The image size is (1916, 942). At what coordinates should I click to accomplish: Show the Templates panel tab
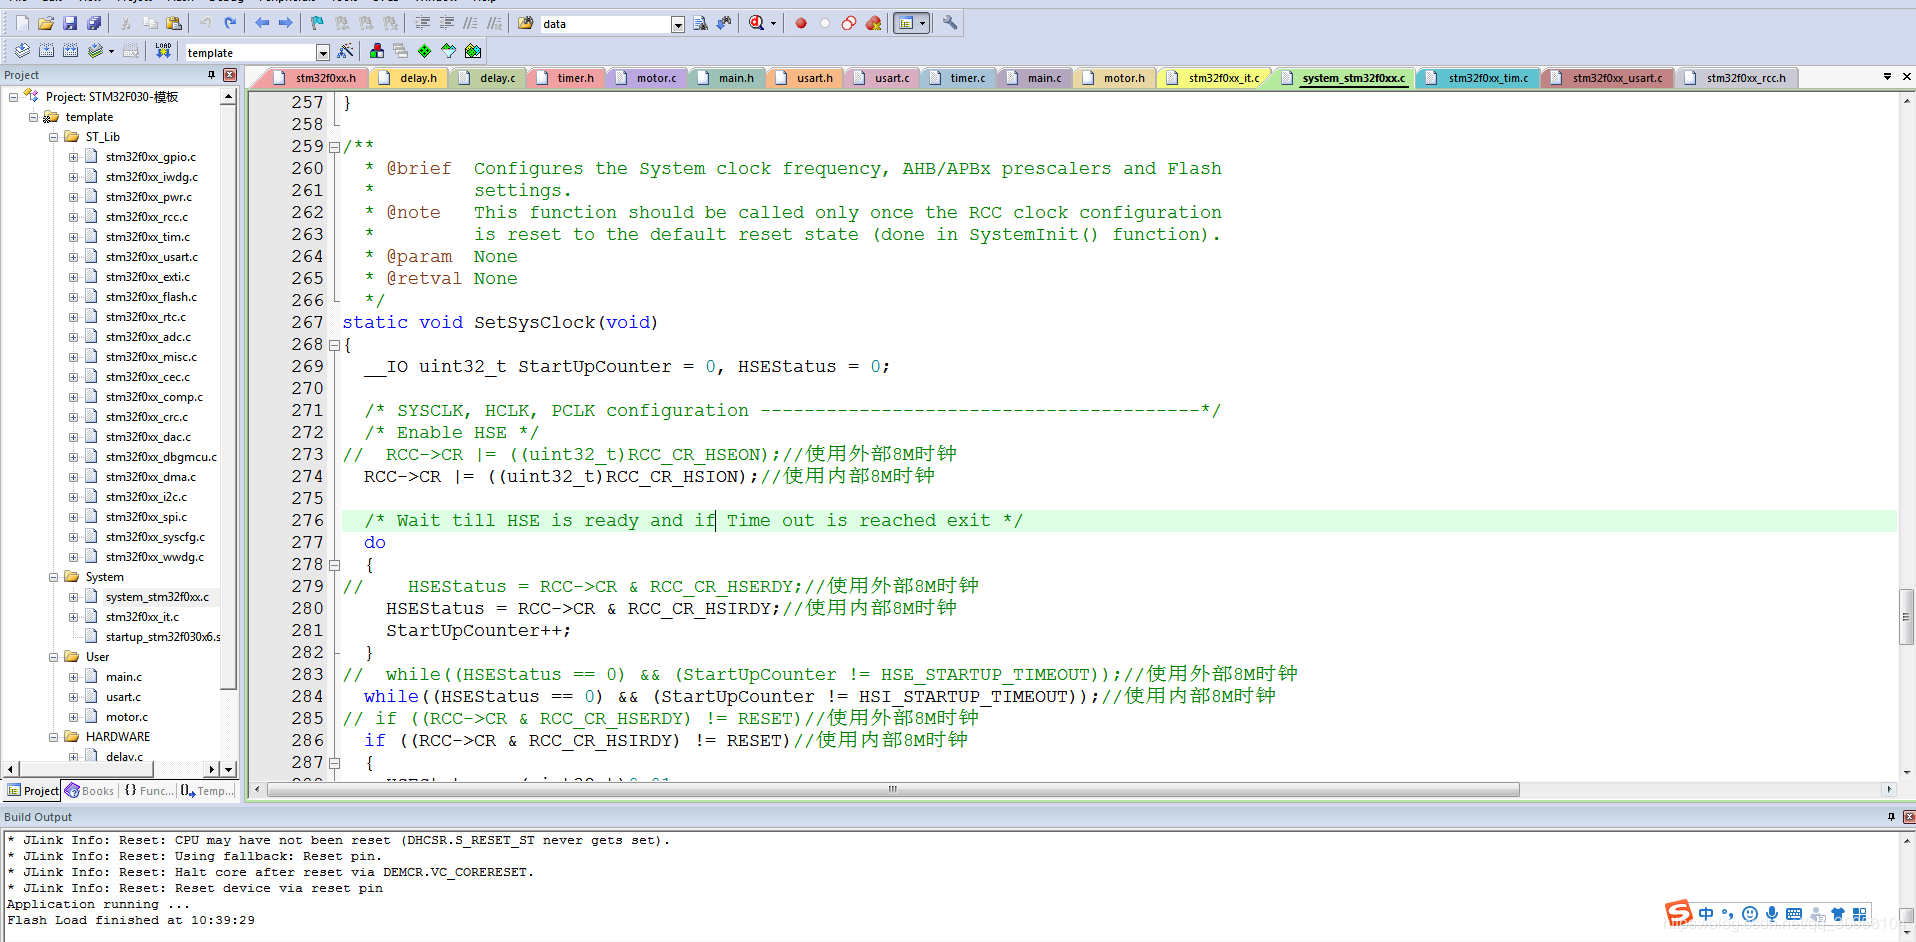(206, 791)
